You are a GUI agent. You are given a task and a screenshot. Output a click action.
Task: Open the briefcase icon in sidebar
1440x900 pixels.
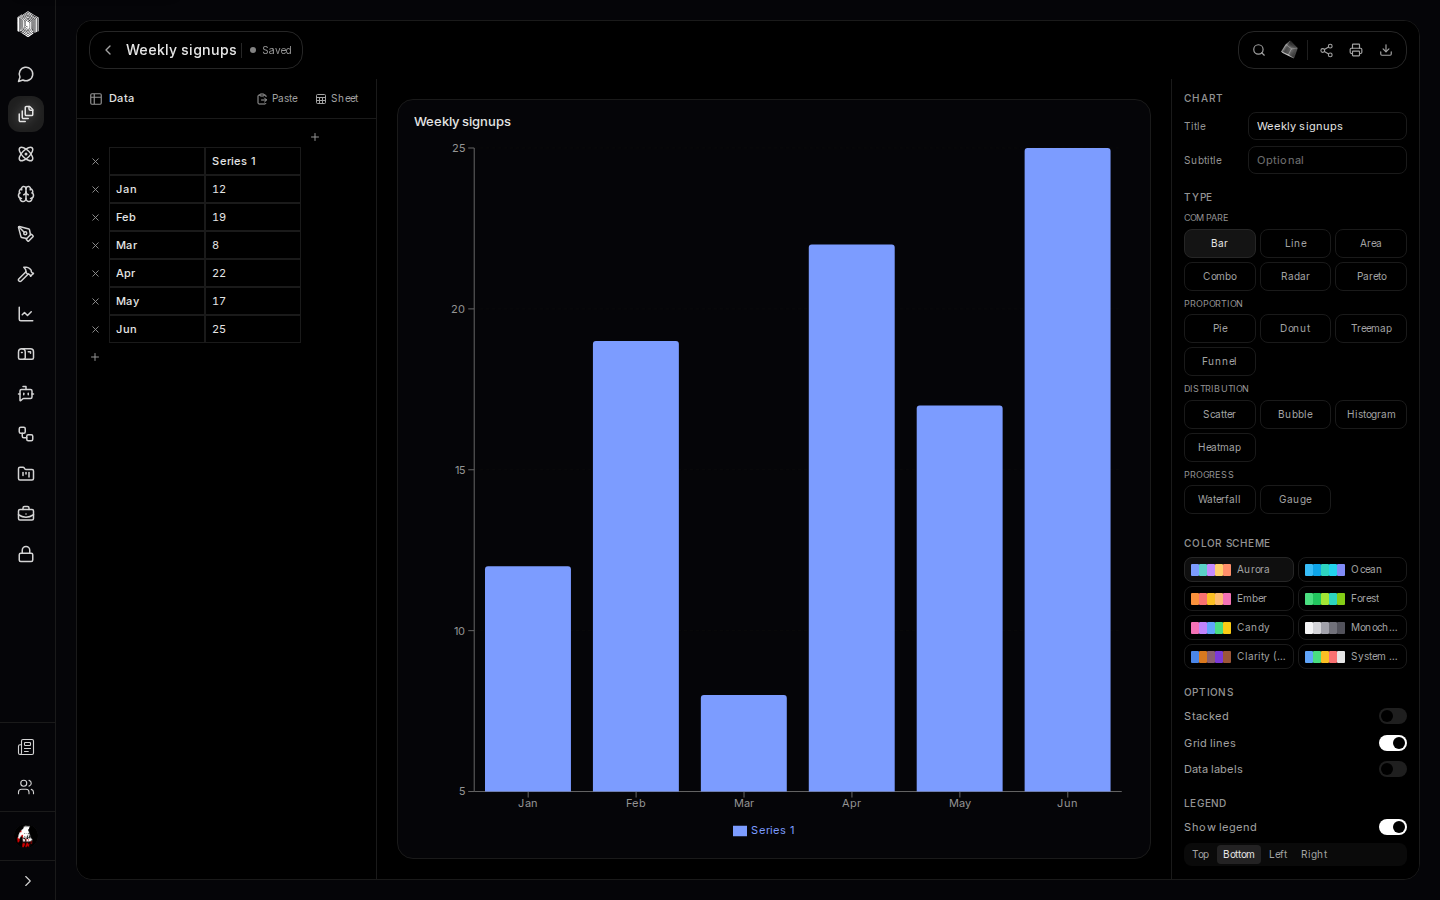tap(26, 514)
